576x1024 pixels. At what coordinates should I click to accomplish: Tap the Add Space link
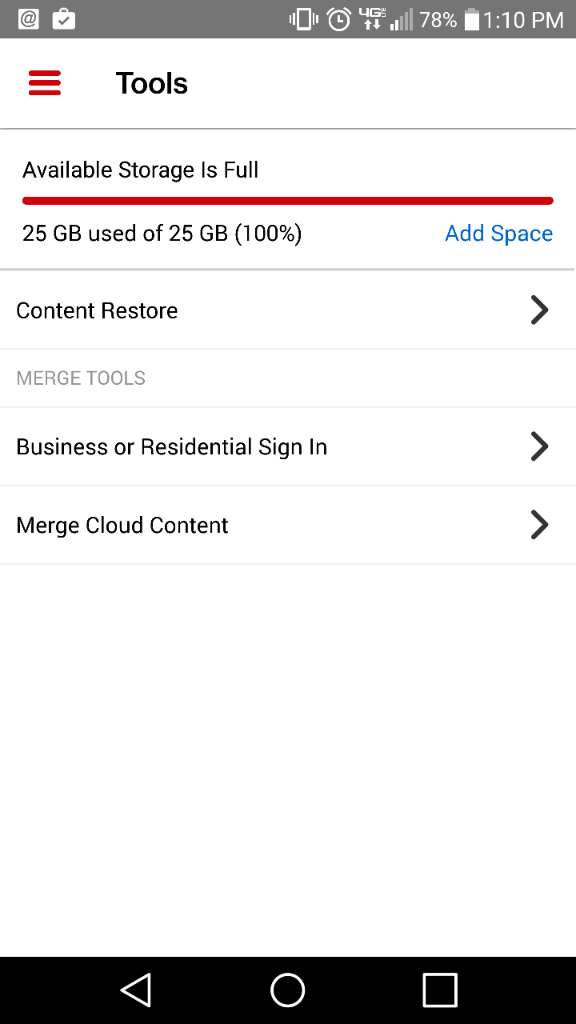(x=499, y=233)
